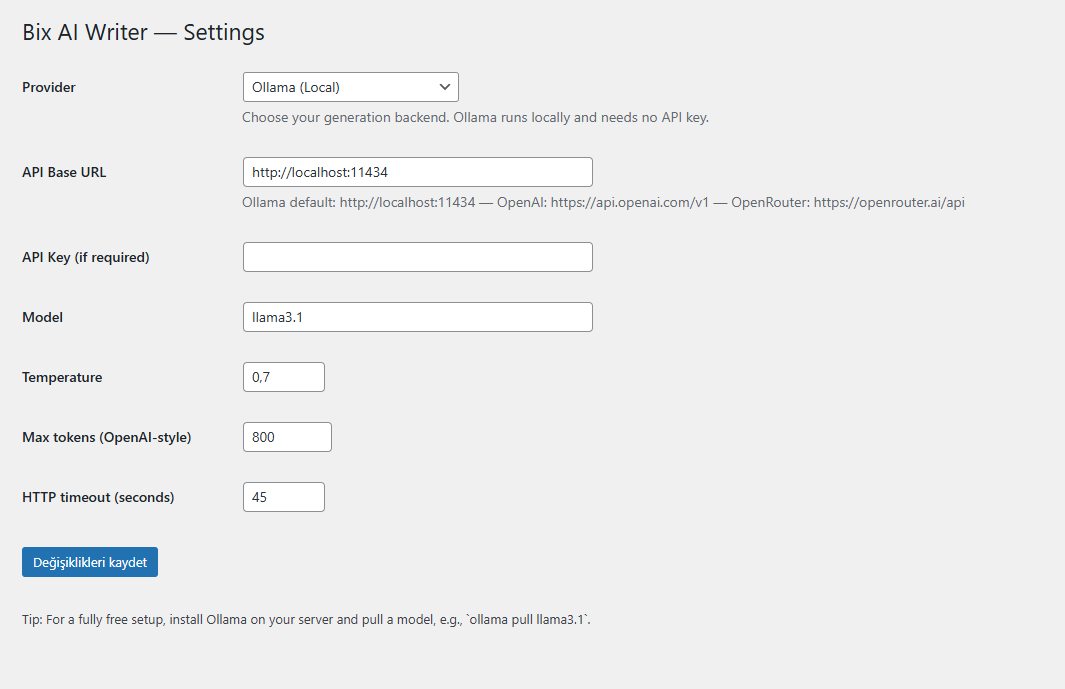Click inside the localhost:11434 URL box
This screenshot has height=689, width=1065.
pyautogui.click(x=417, y=171)
